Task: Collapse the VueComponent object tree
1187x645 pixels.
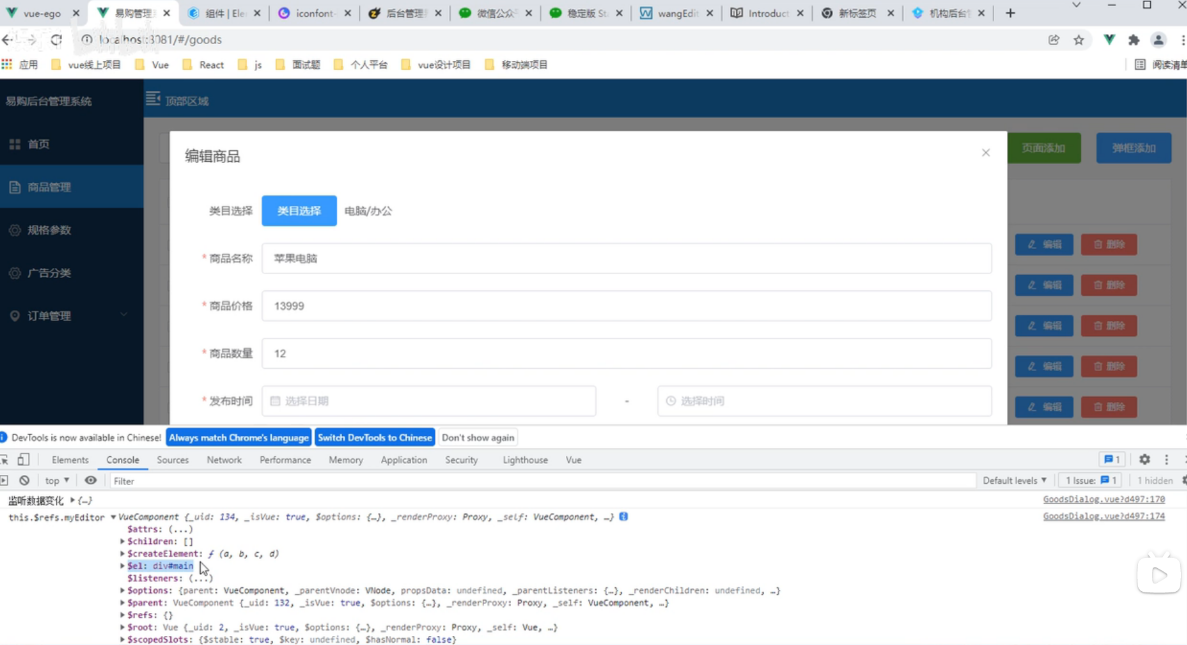Action: click(113, 517)
